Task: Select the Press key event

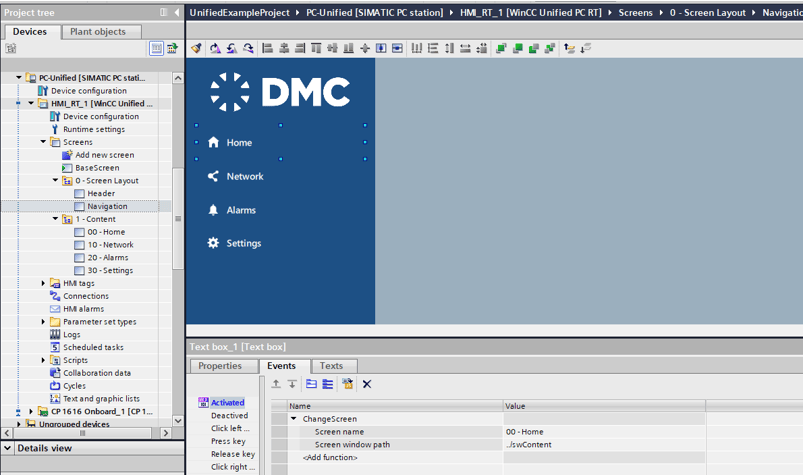Action: pyautogui.click(x=228, y=441)
